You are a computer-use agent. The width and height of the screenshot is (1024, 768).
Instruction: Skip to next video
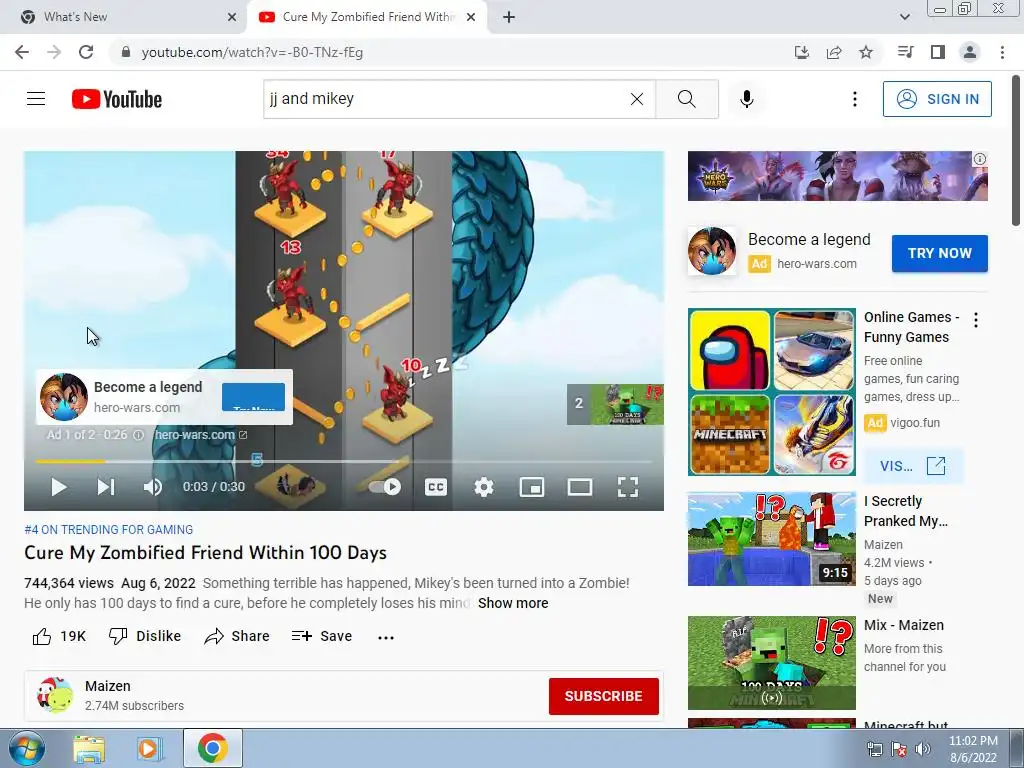pos(106,487)
